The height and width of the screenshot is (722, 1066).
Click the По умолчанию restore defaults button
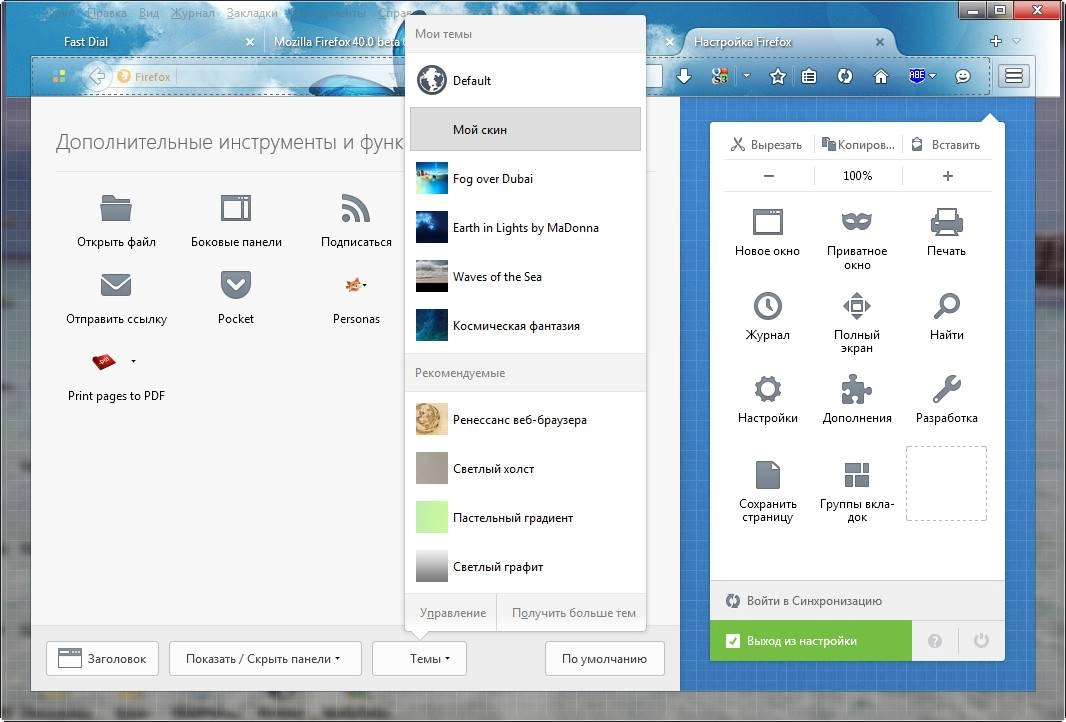[604, 658]
